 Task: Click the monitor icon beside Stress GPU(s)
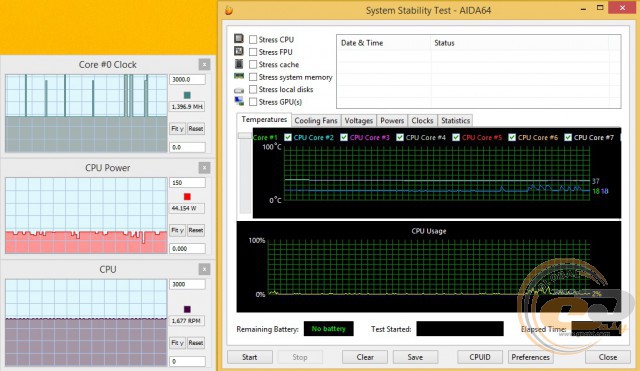239,101
